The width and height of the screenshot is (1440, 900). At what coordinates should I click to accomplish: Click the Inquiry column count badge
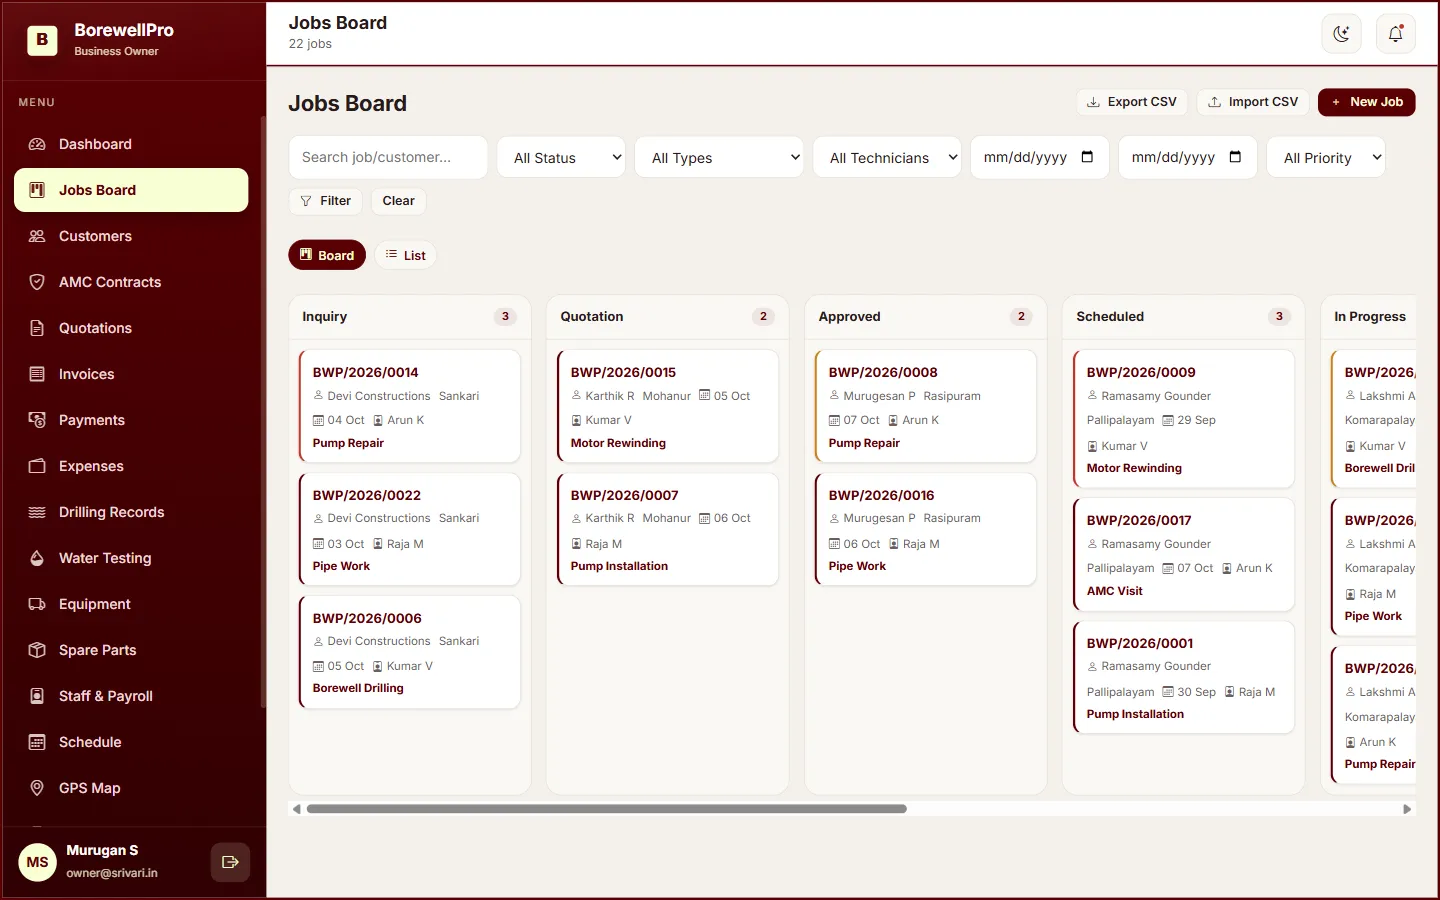click(x=505, y=316)
